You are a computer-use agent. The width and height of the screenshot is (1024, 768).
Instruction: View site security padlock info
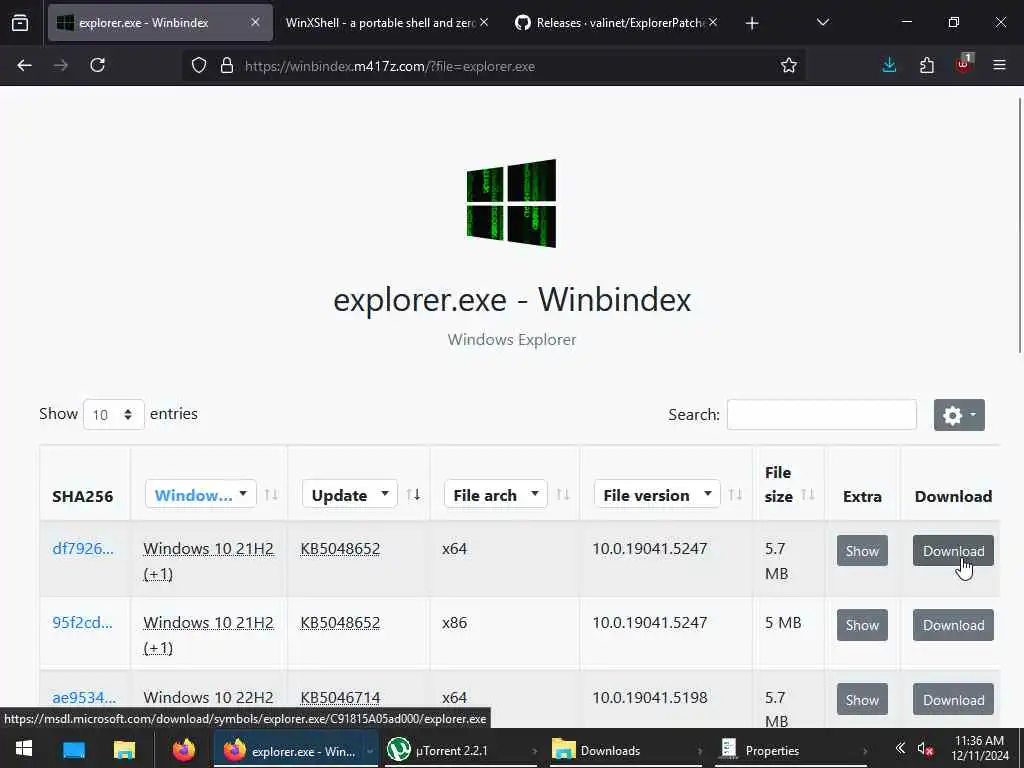click(x=227, y=65)
